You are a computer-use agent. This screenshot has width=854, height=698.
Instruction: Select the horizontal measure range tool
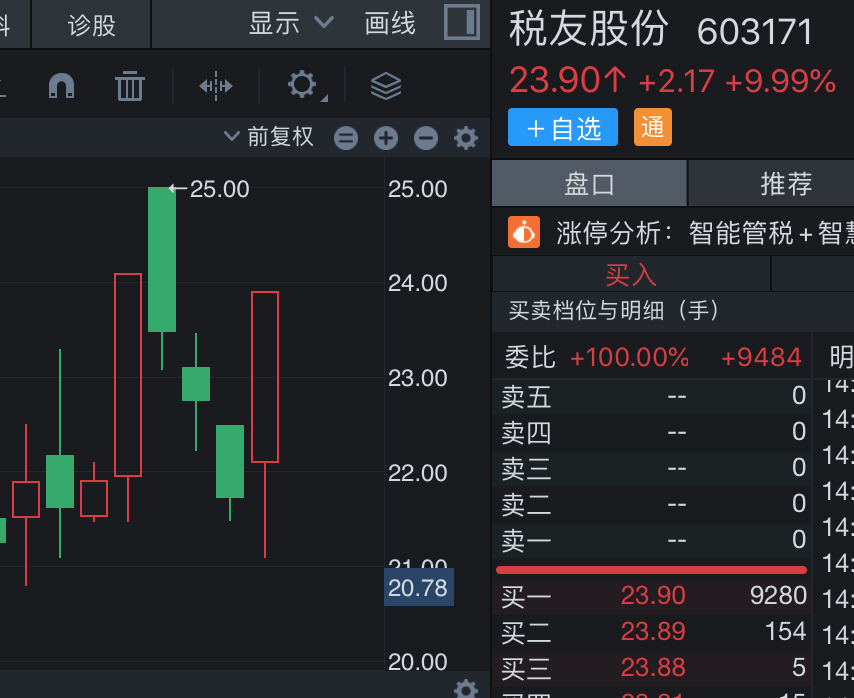(215, 86)
